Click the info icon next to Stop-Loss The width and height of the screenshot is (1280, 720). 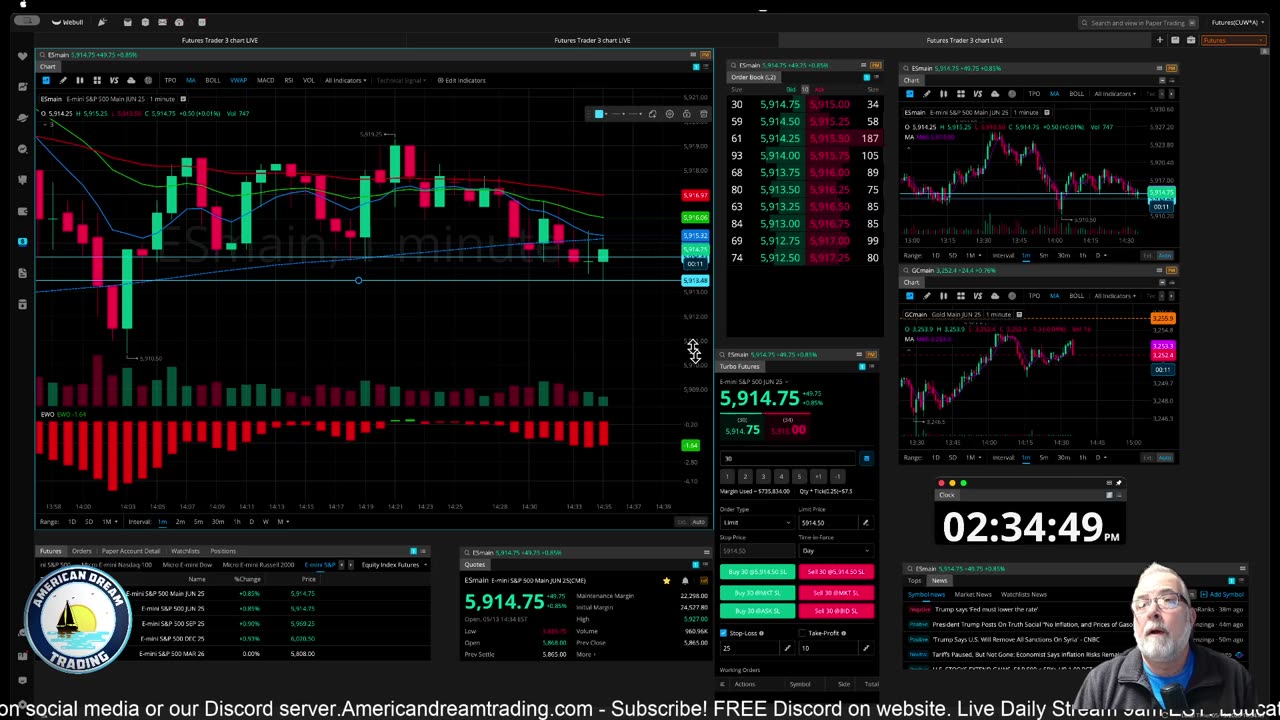tap(761, 633)
